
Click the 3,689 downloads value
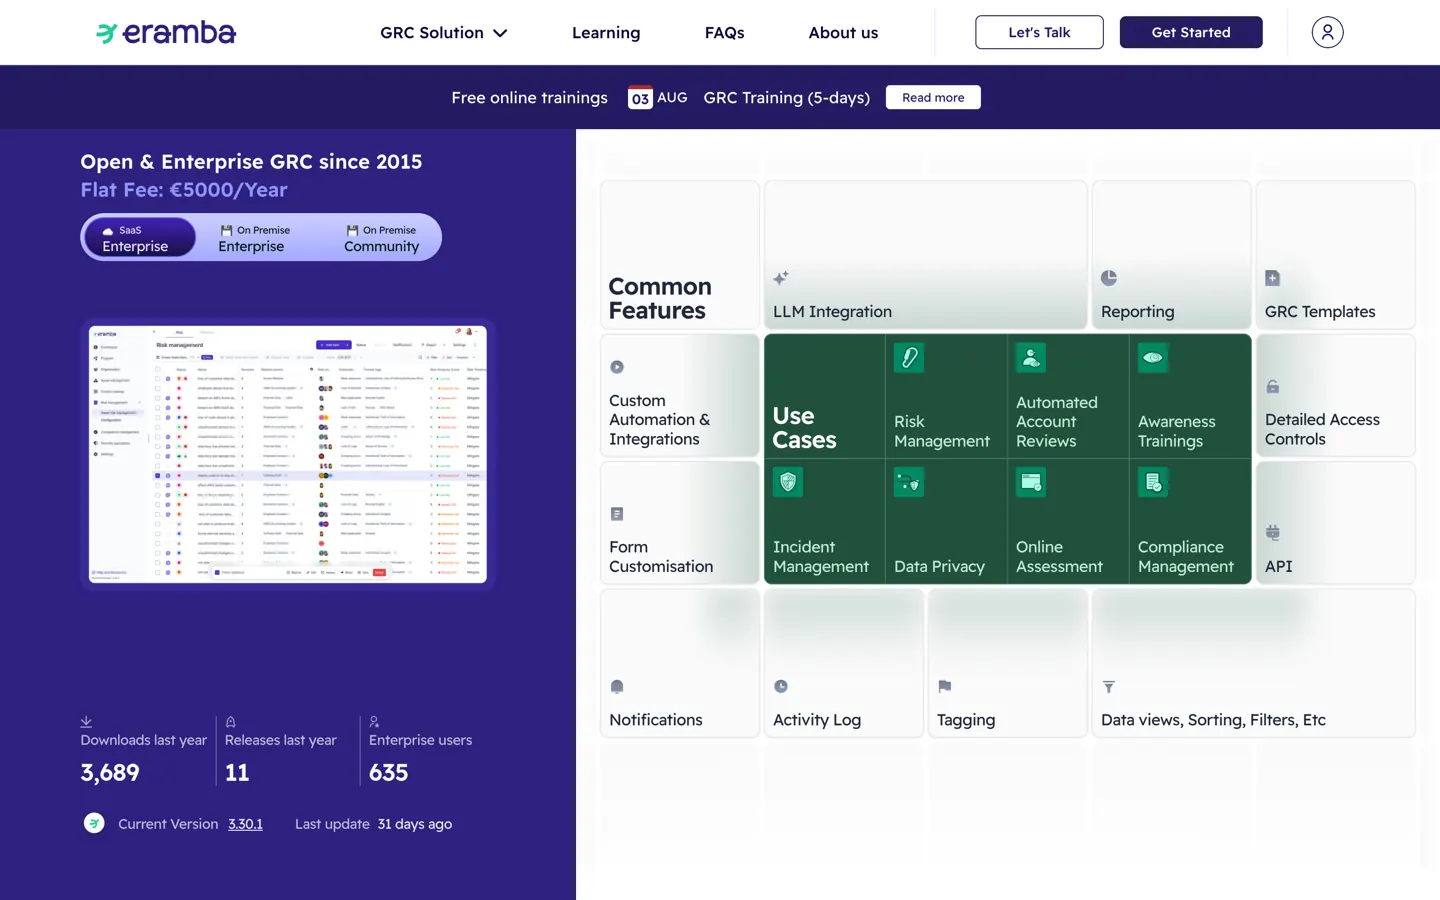point(110,772)
